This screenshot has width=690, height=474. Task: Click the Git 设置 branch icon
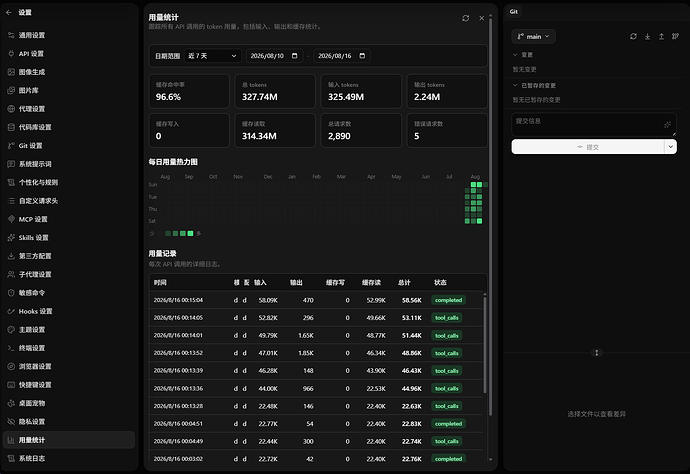coord(11,146)
